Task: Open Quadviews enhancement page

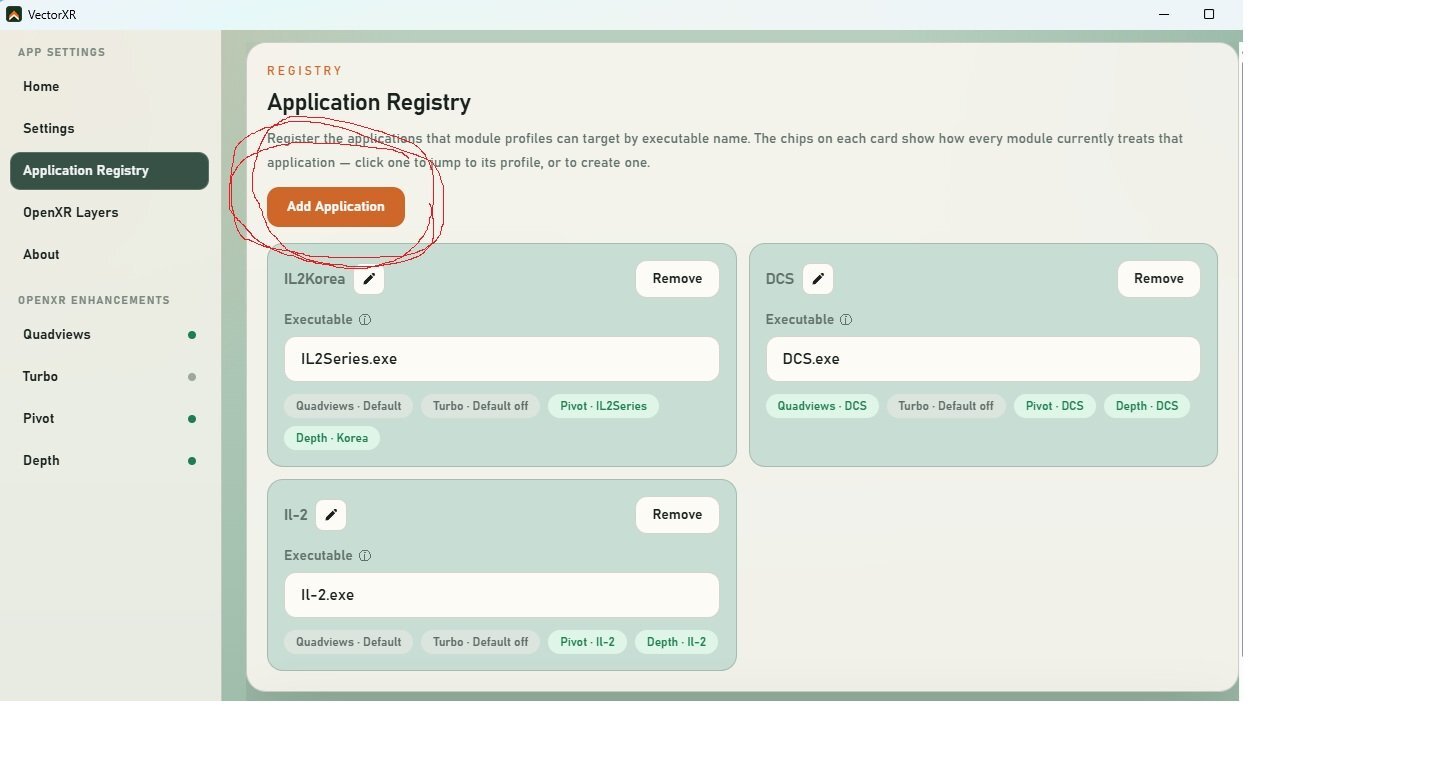Action: tap(109, 335)
